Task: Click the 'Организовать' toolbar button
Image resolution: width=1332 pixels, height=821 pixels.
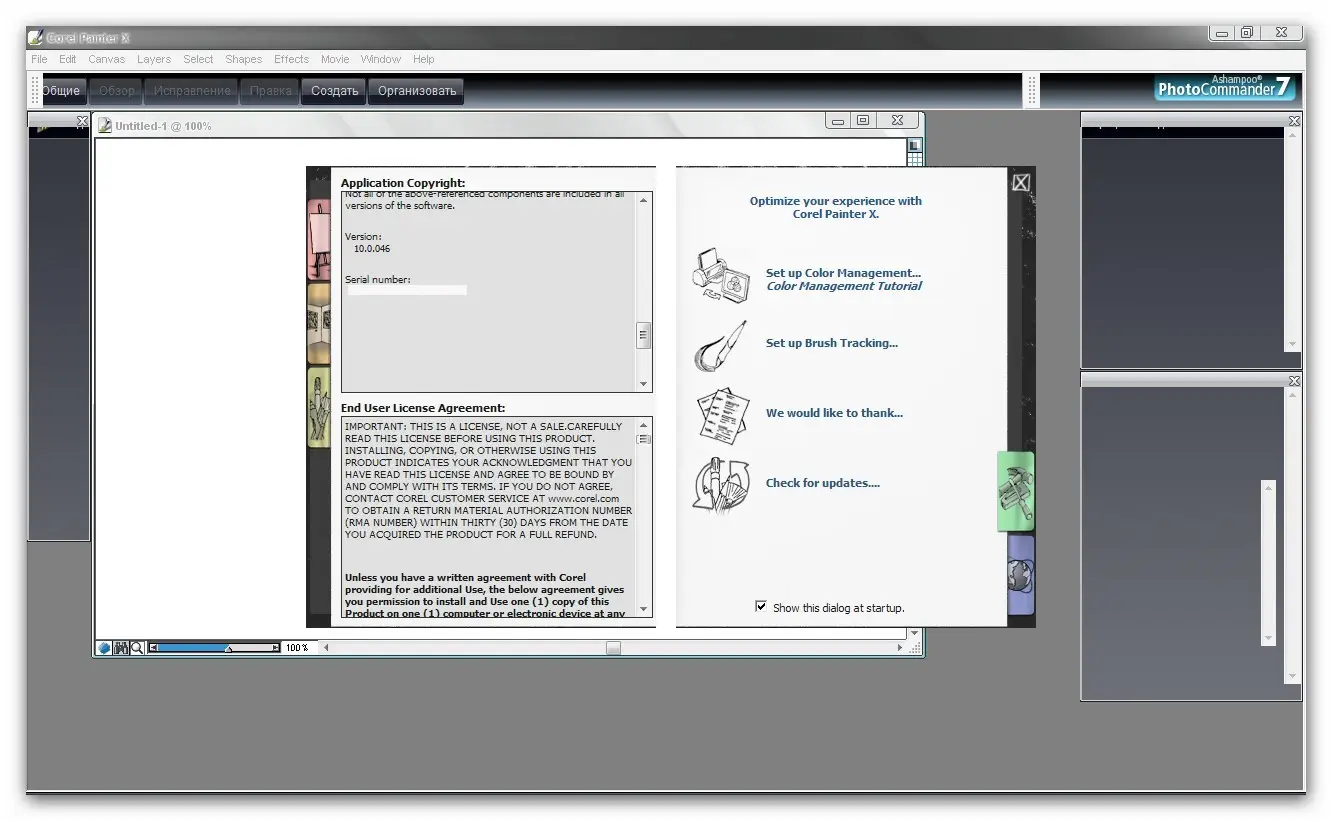Action: [x=416, y=91]
